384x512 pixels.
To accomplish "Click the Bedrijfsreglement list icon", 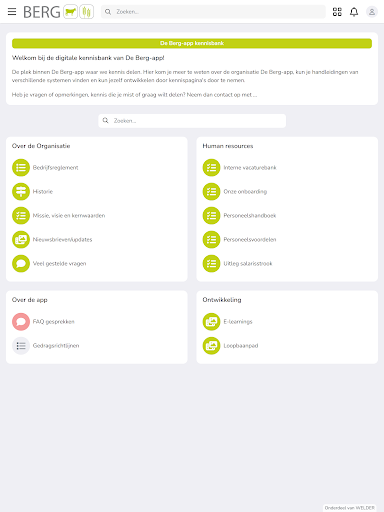I will click(x=21, y=168).
